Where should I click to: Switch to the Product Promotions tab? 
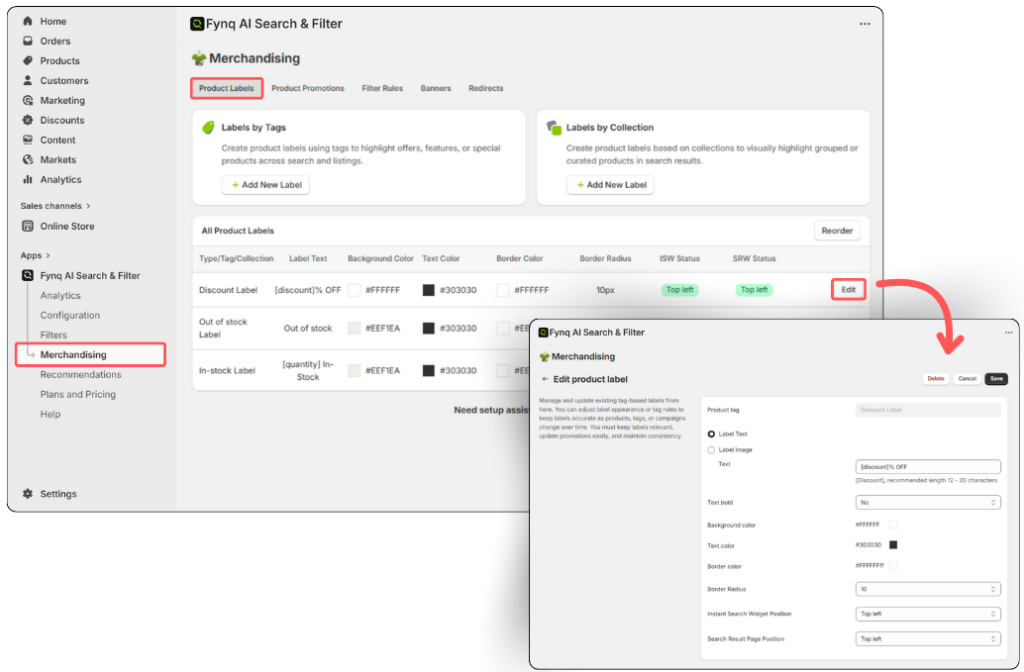(308, 88)
